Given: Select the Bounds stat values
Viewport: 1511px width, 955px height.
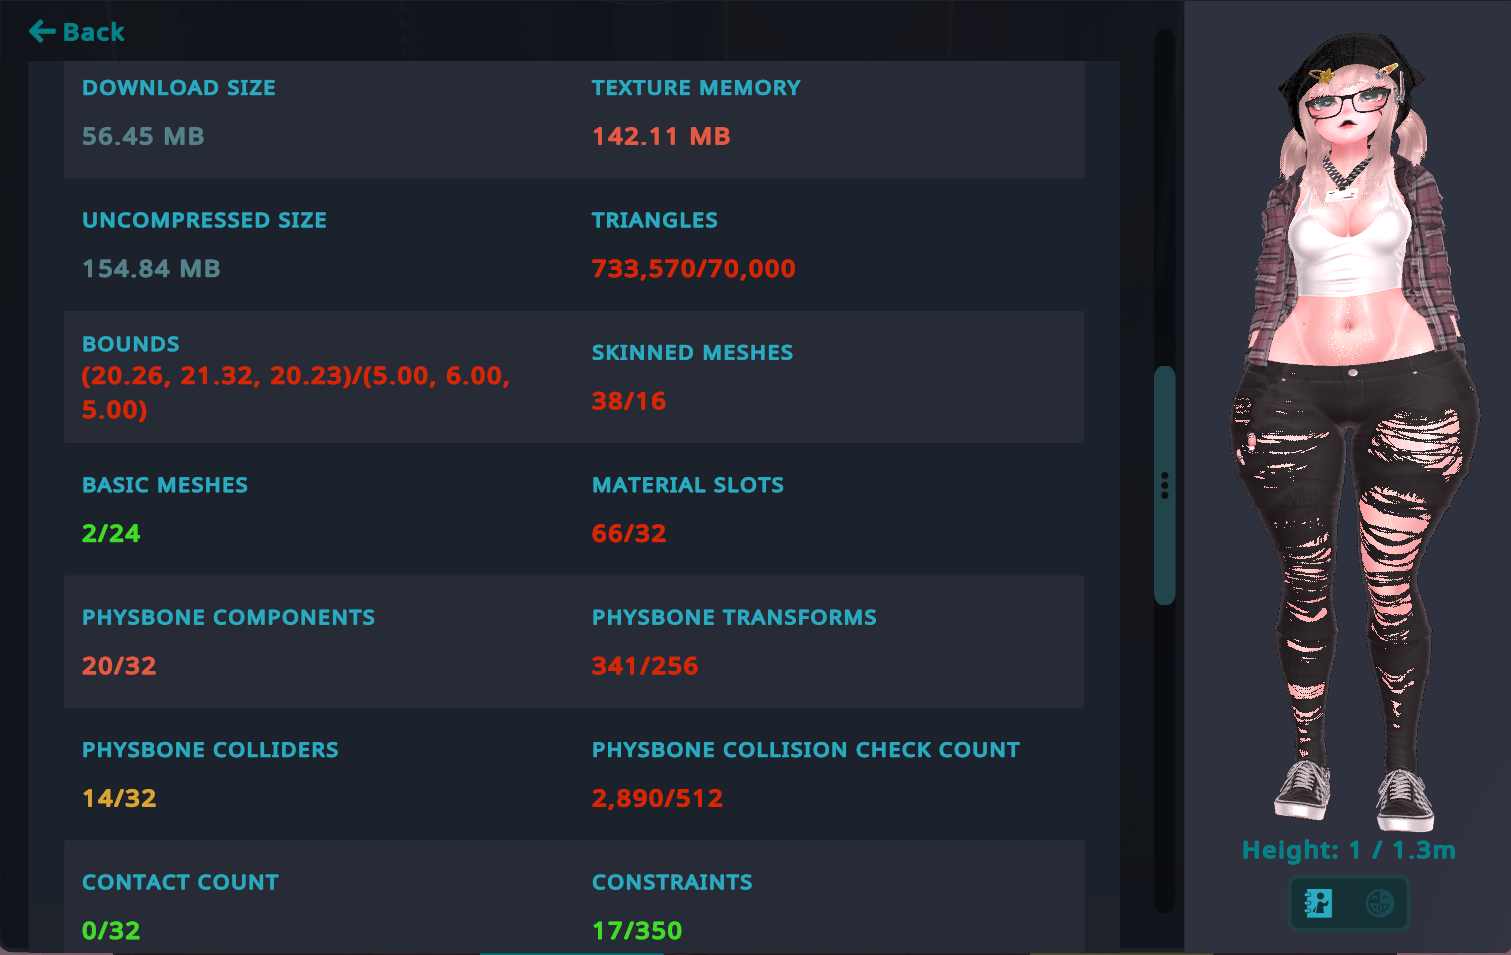Looking at the screenshot, I should 296,392.
